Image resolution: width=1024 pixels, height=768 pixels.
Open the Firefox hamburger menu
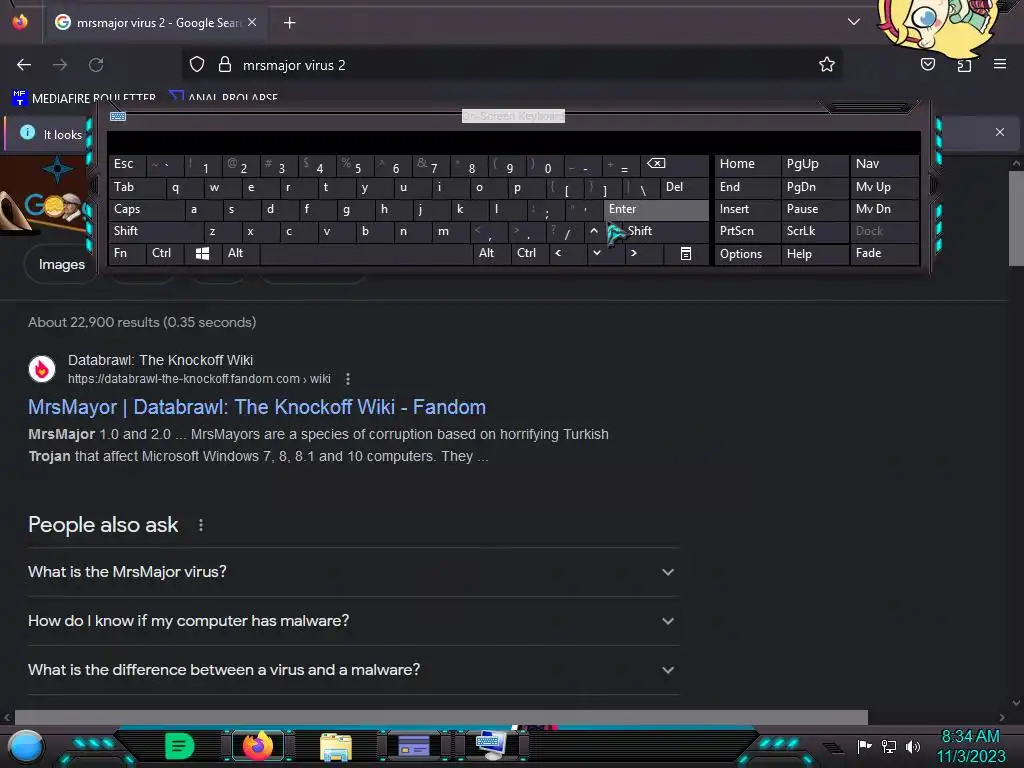pyautogui.click(x=1000, y=64)
